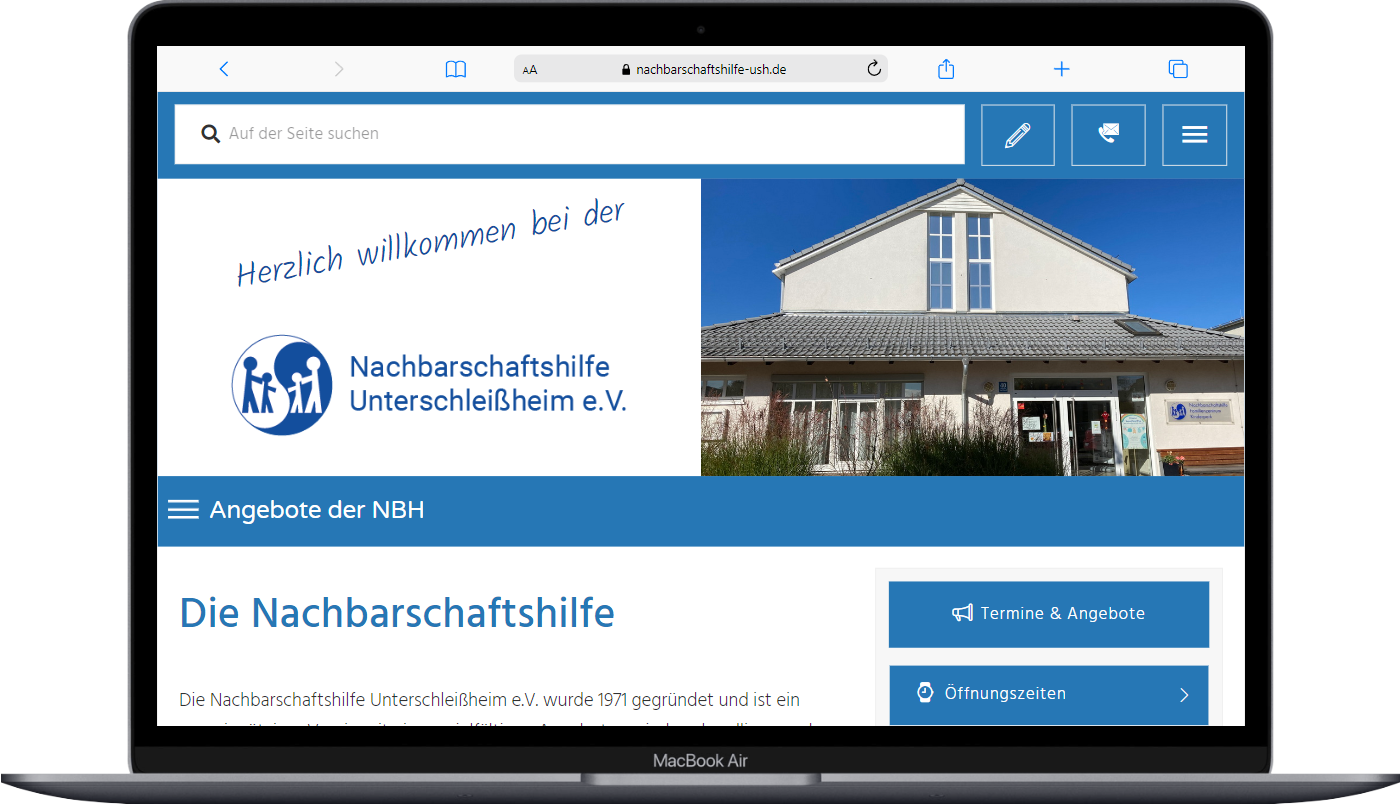Open the phone and mail contact button
1400x804 pixels.
coord(1108,135)
